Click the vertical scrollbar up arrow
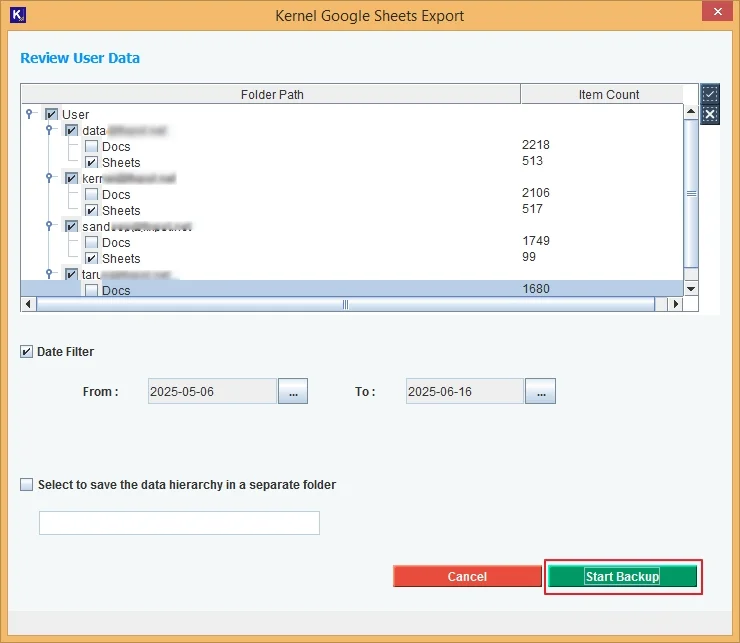Viewport: 740px width, 643px height. (691, 113)
